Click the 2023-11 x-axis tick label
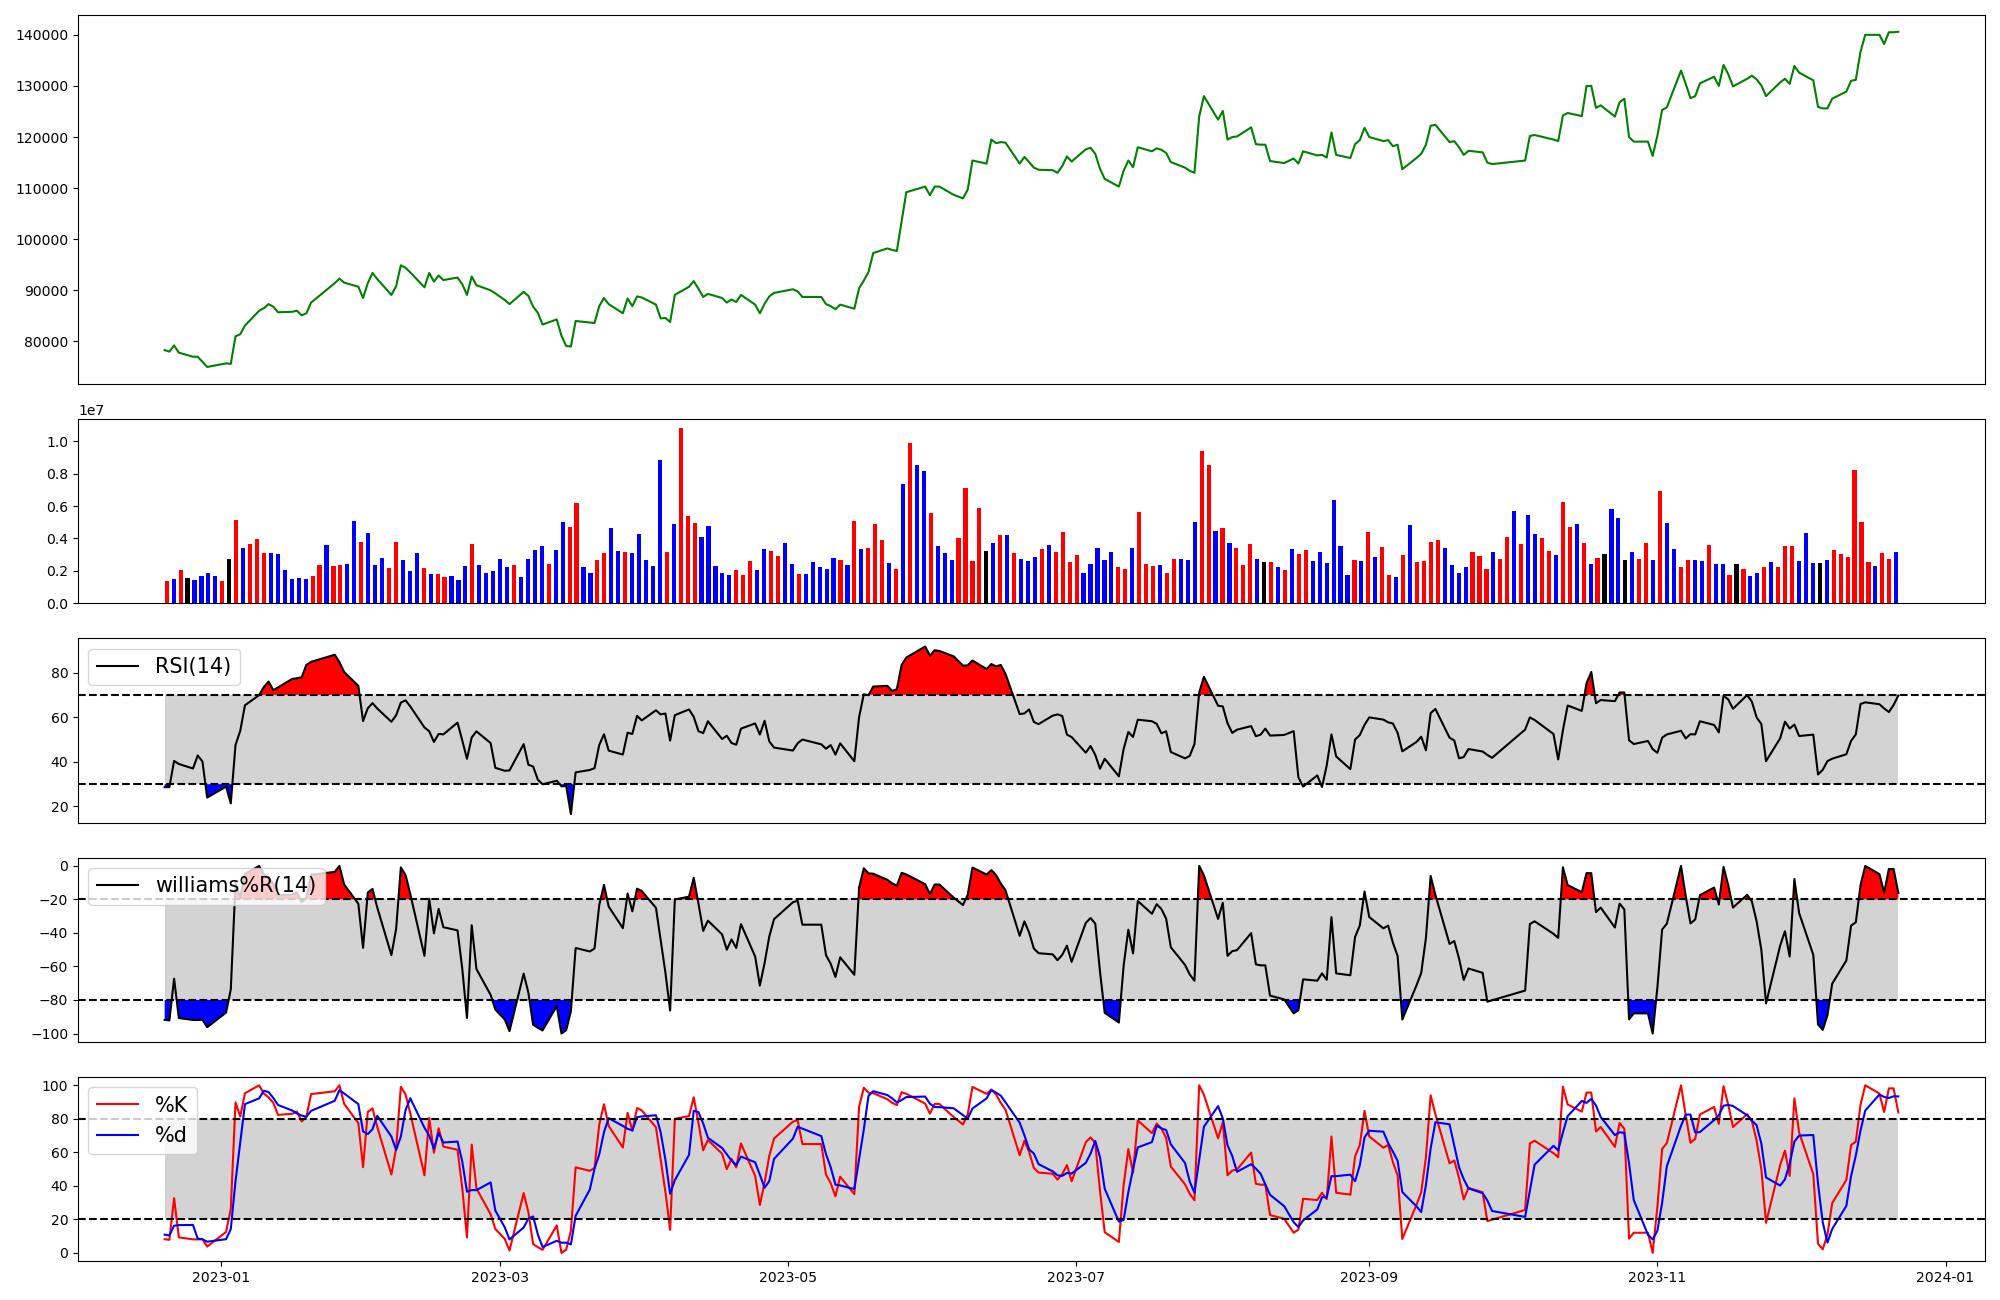Screen dimensions: 2000x1300 1657,1277
